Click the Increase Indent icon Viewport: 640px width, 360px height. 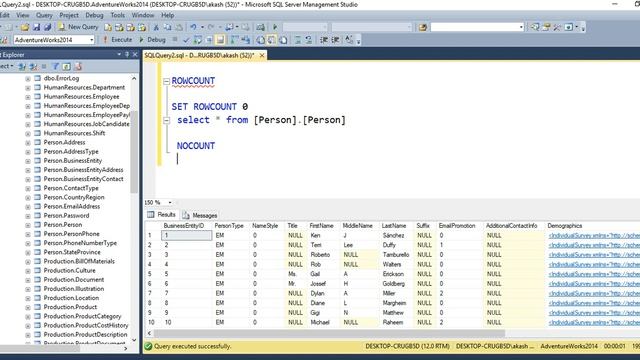[x=335, y=40]
